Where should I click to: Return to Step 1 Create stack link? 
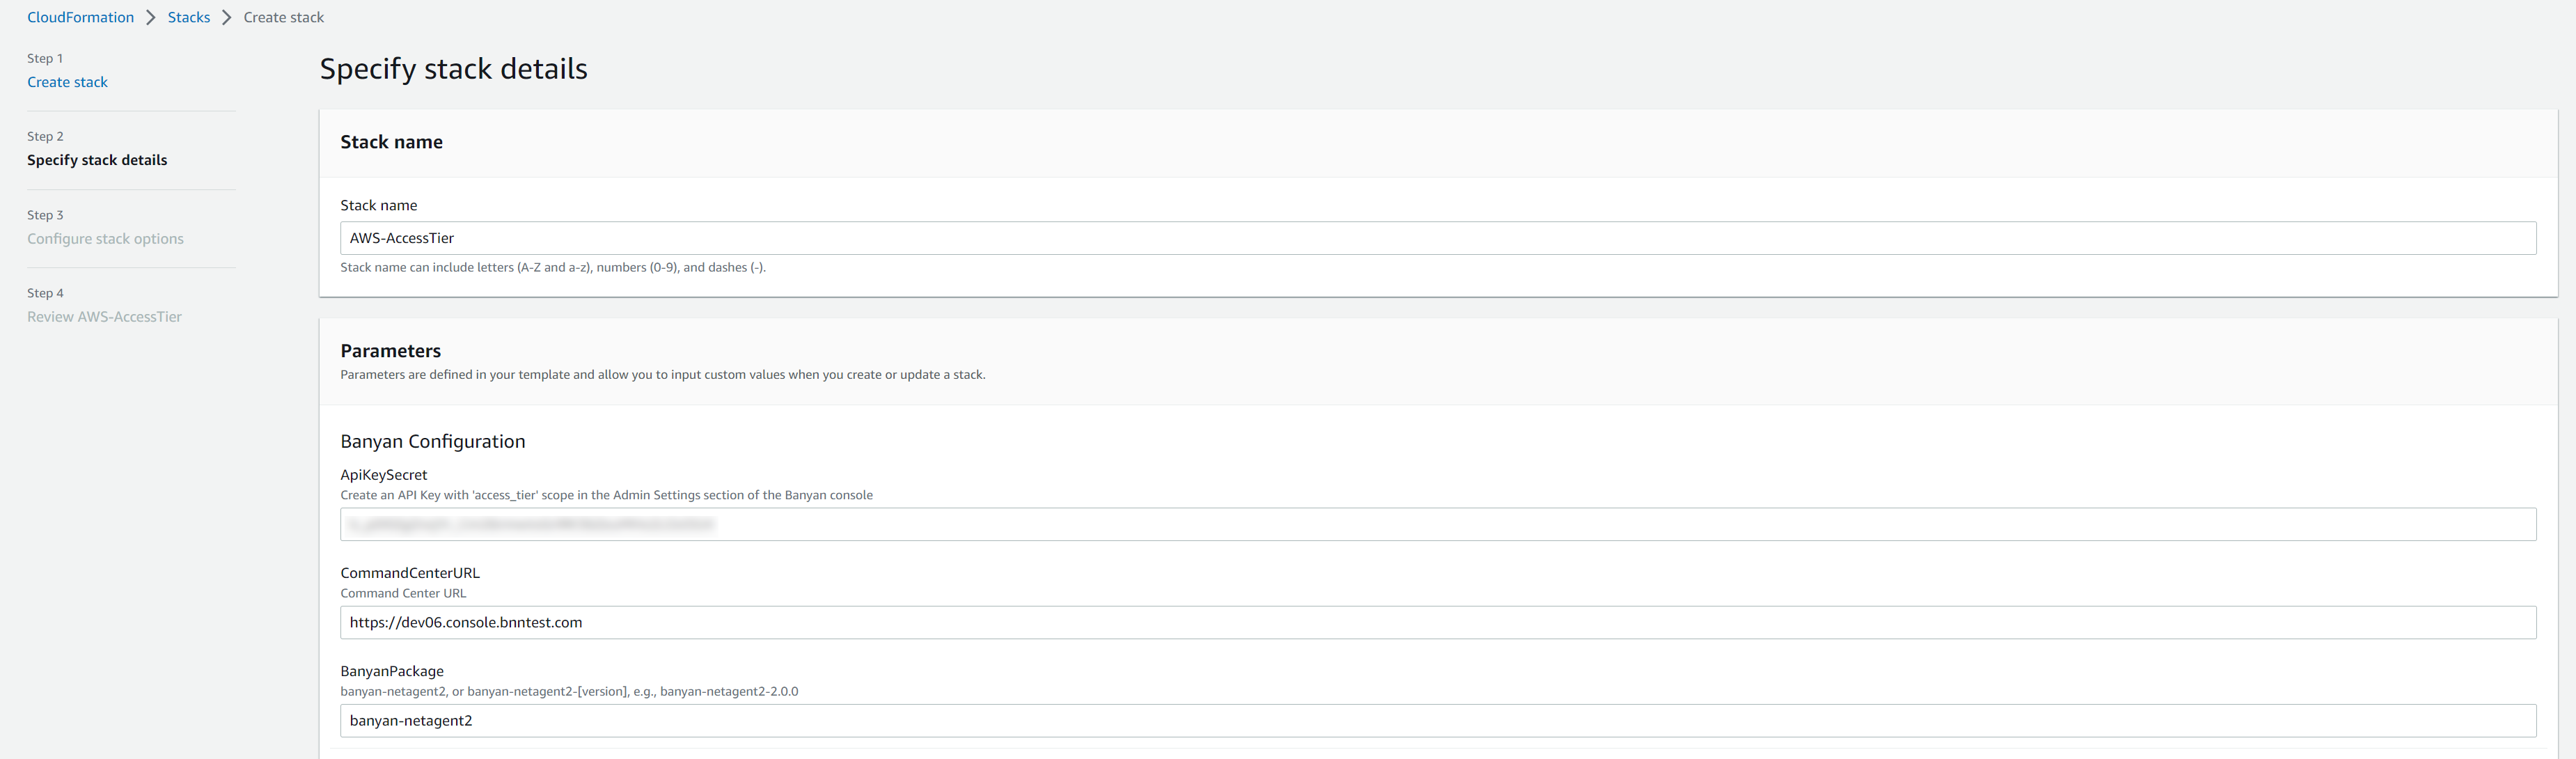point(67,82)
